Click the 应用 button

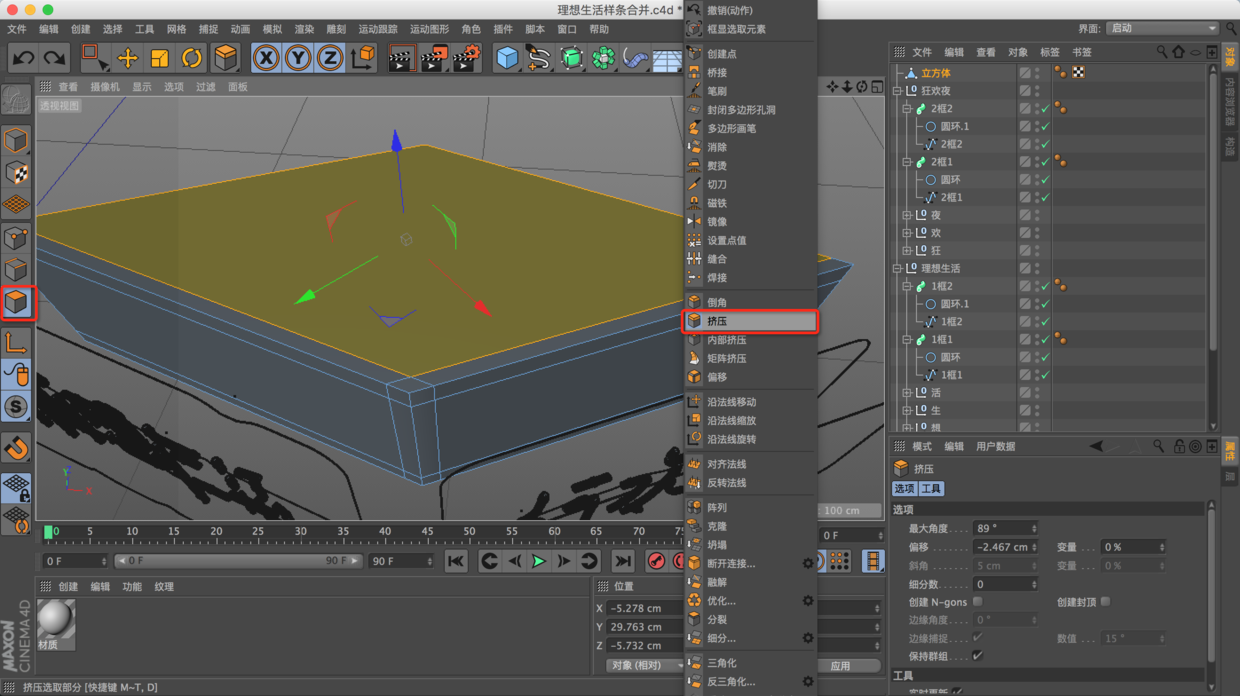(840, 666)
